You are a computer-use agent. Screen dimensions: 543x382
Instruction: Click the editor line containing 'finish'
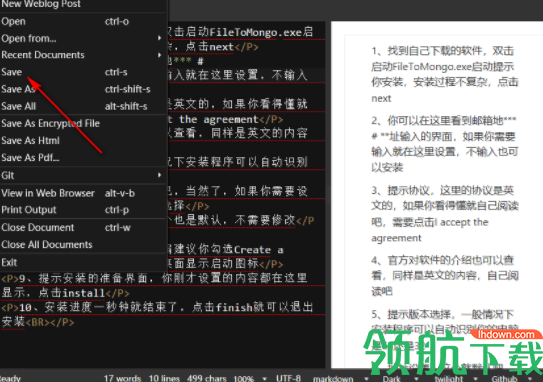coord(158,307)
